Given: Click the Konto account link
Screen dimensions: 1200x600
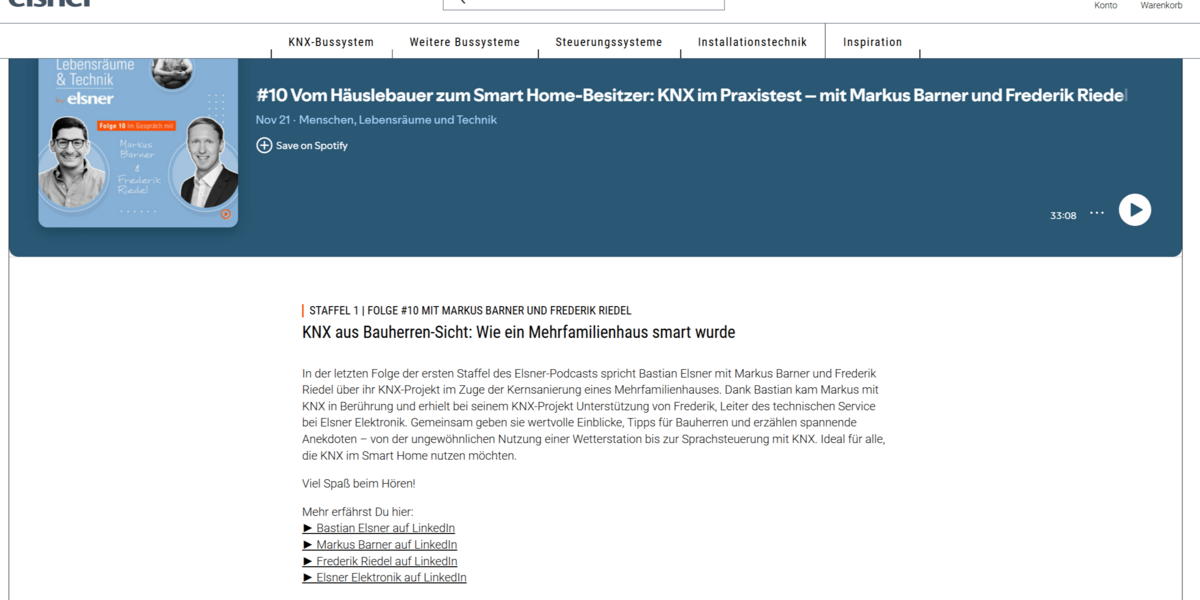Looking at the screenshot, I should pos(1106,6).
